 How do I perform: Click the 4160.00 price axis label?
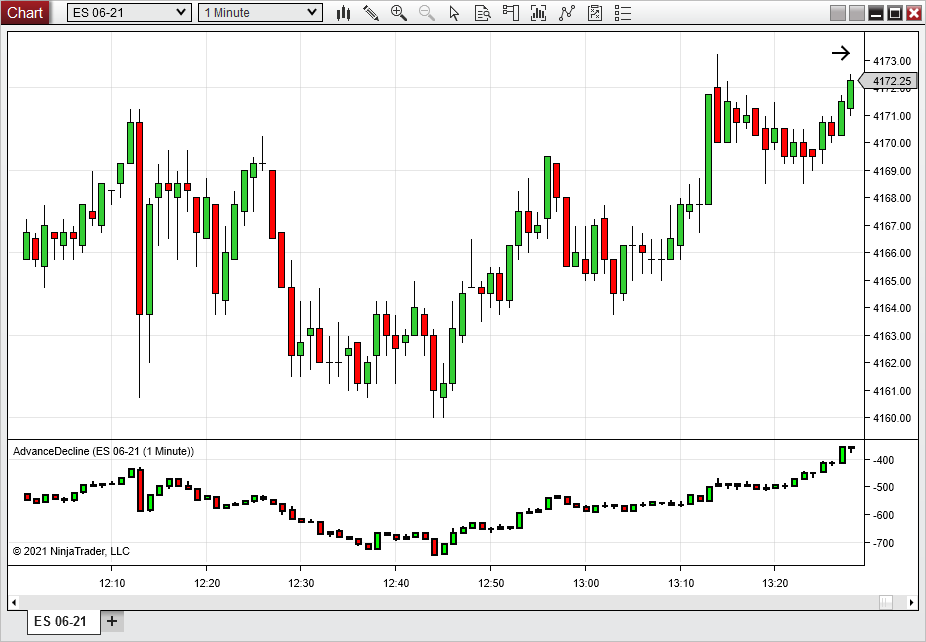892,418
